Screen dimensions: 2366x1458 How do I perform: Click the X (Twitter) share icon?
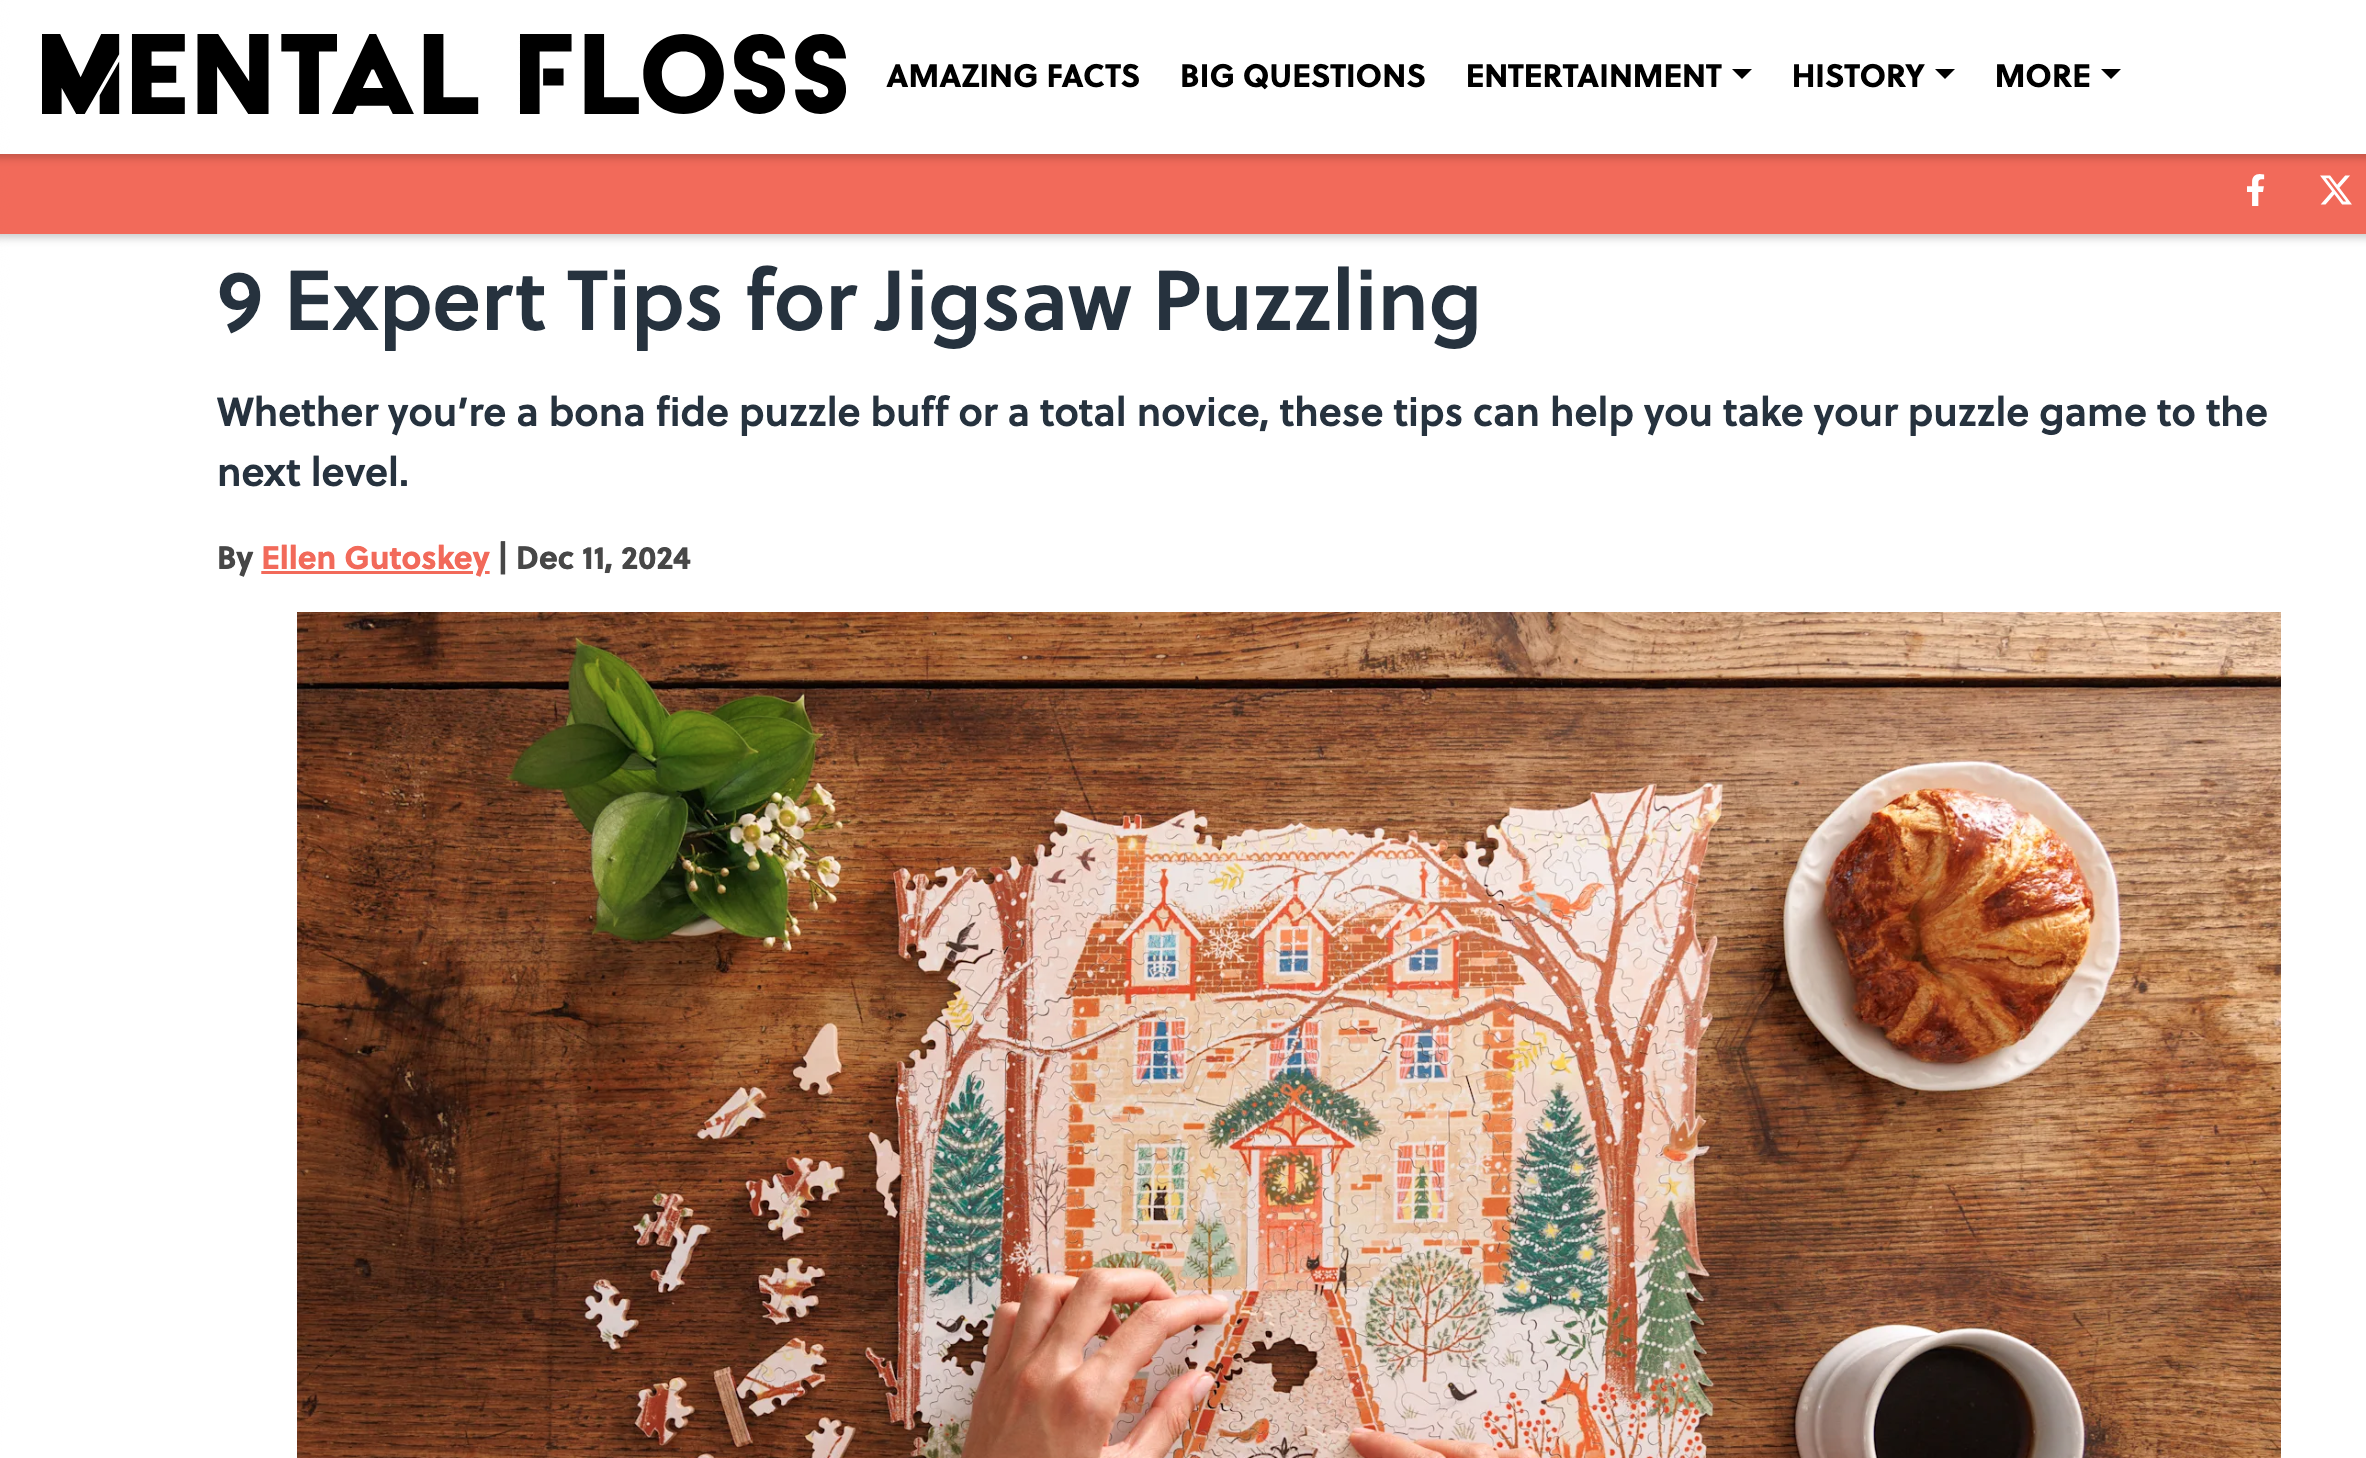pos(2335,190)
